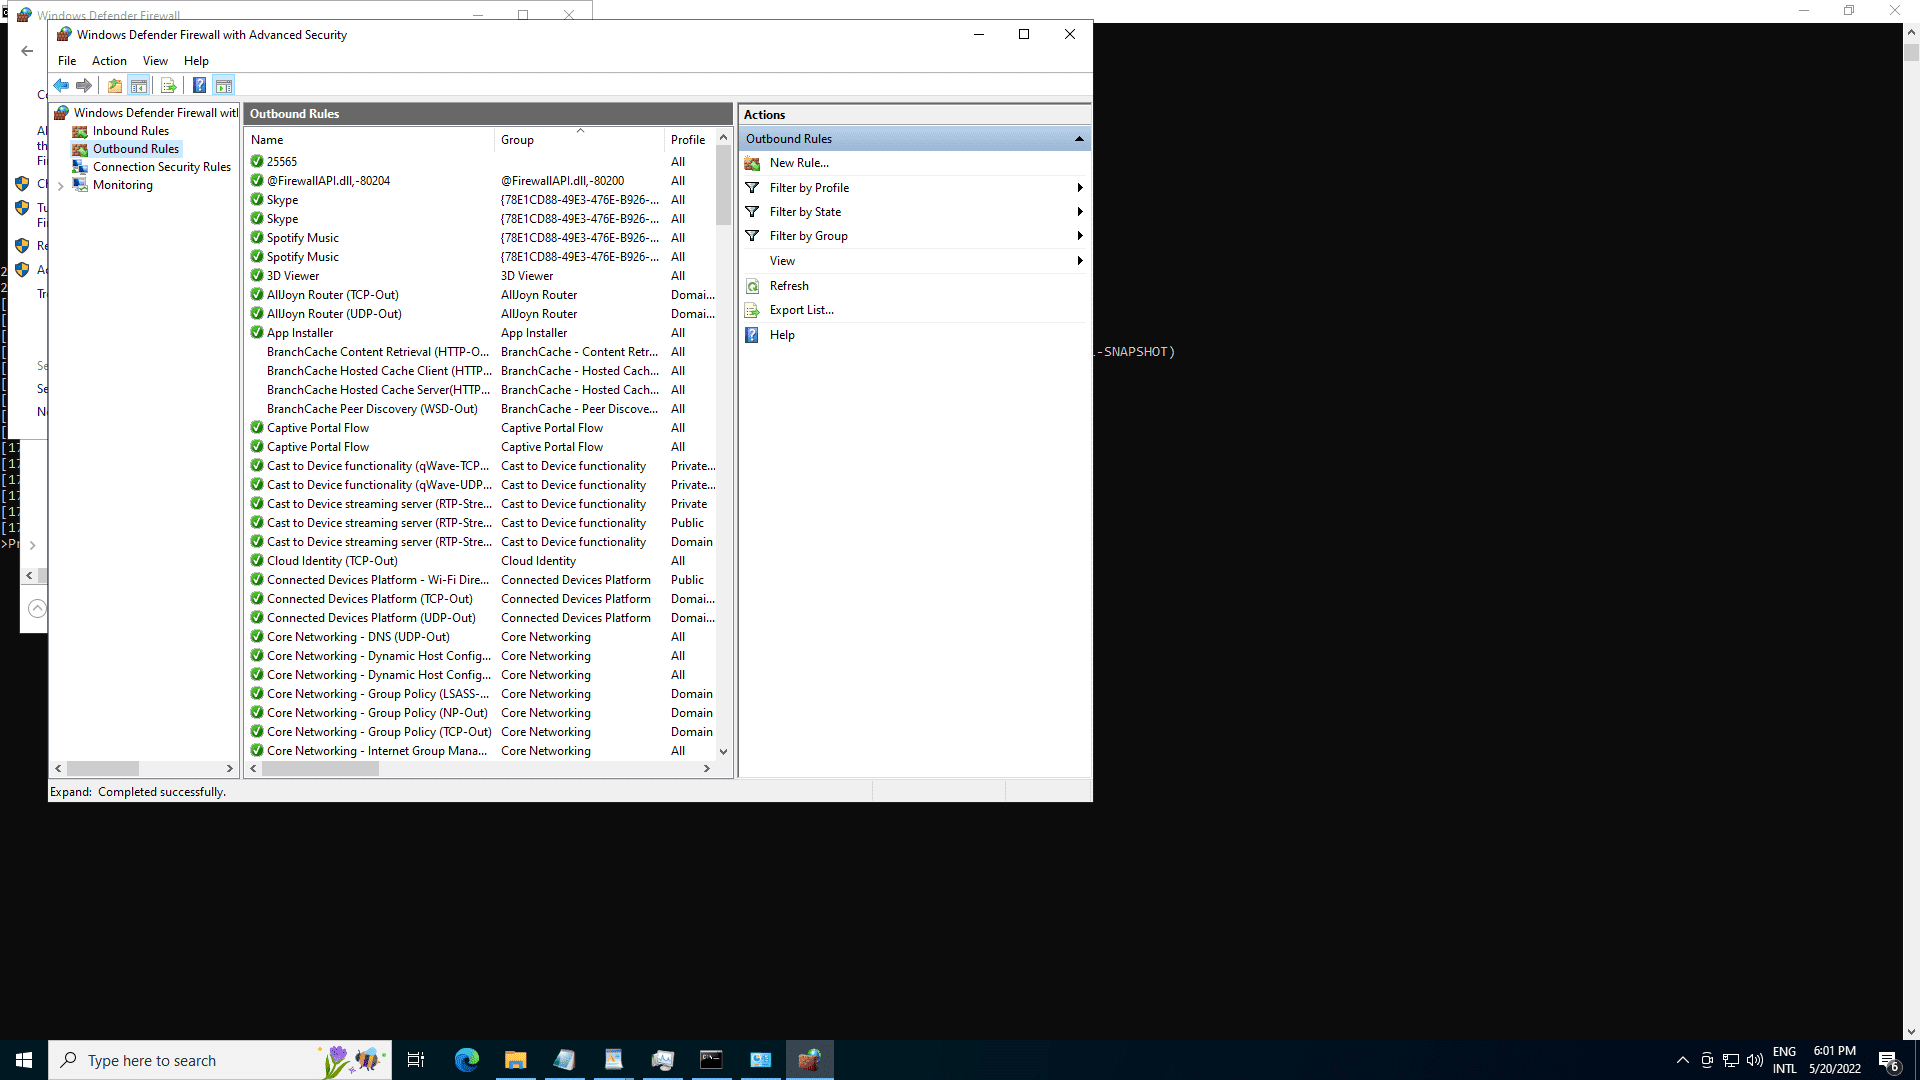This screenshot has width=1920, height=1080.
Task: Open the View menu in menu bar
Action: point(155,61)
